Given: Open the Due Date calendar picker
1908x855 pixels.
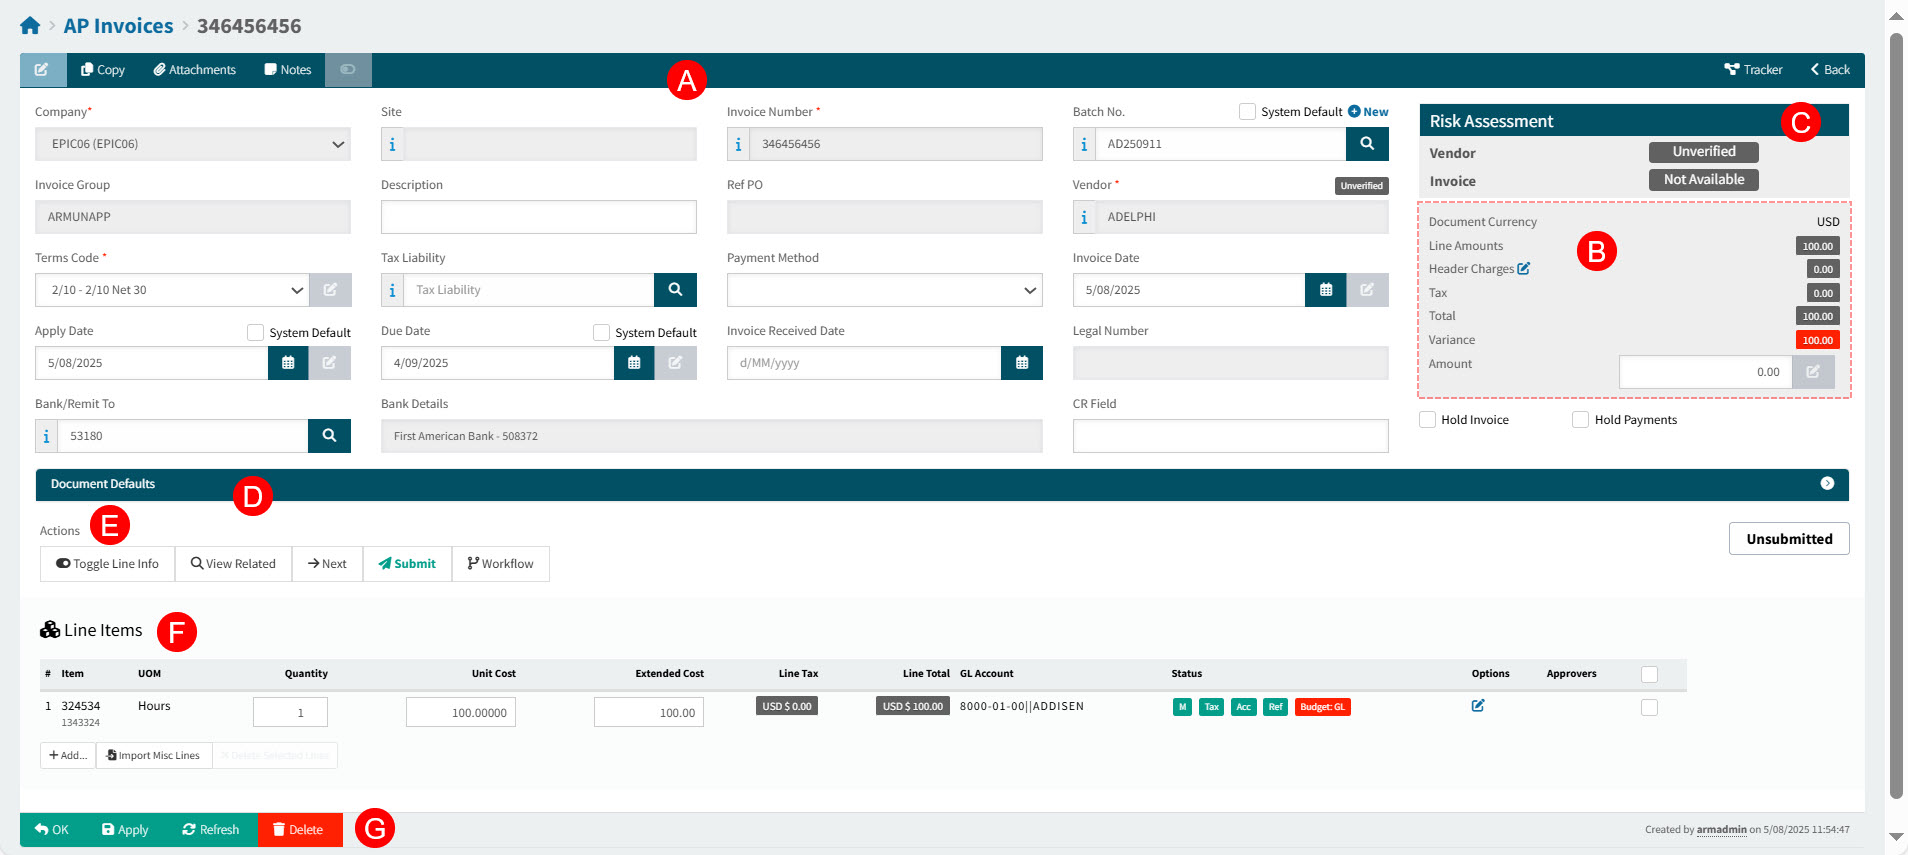Looking at the screenshot, I should pyautogui.click(x=634, y=363).
